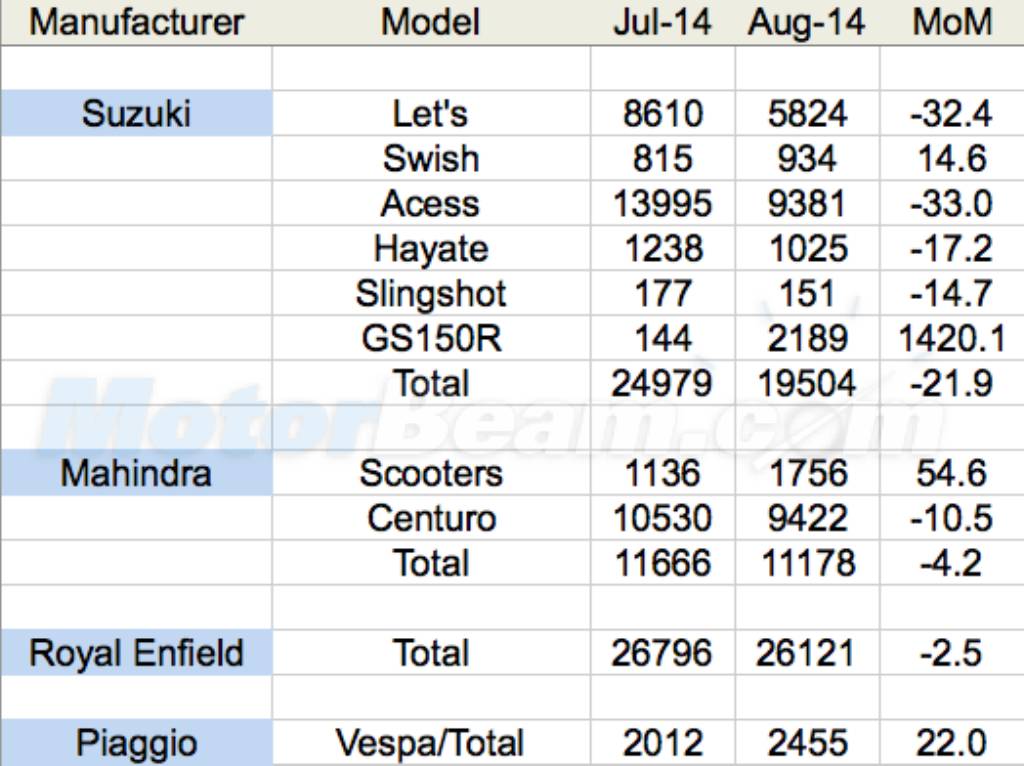Viewport: 1024px width, 766px height.
Task: Select the Slingshot model cell
Action: point(431,294)
